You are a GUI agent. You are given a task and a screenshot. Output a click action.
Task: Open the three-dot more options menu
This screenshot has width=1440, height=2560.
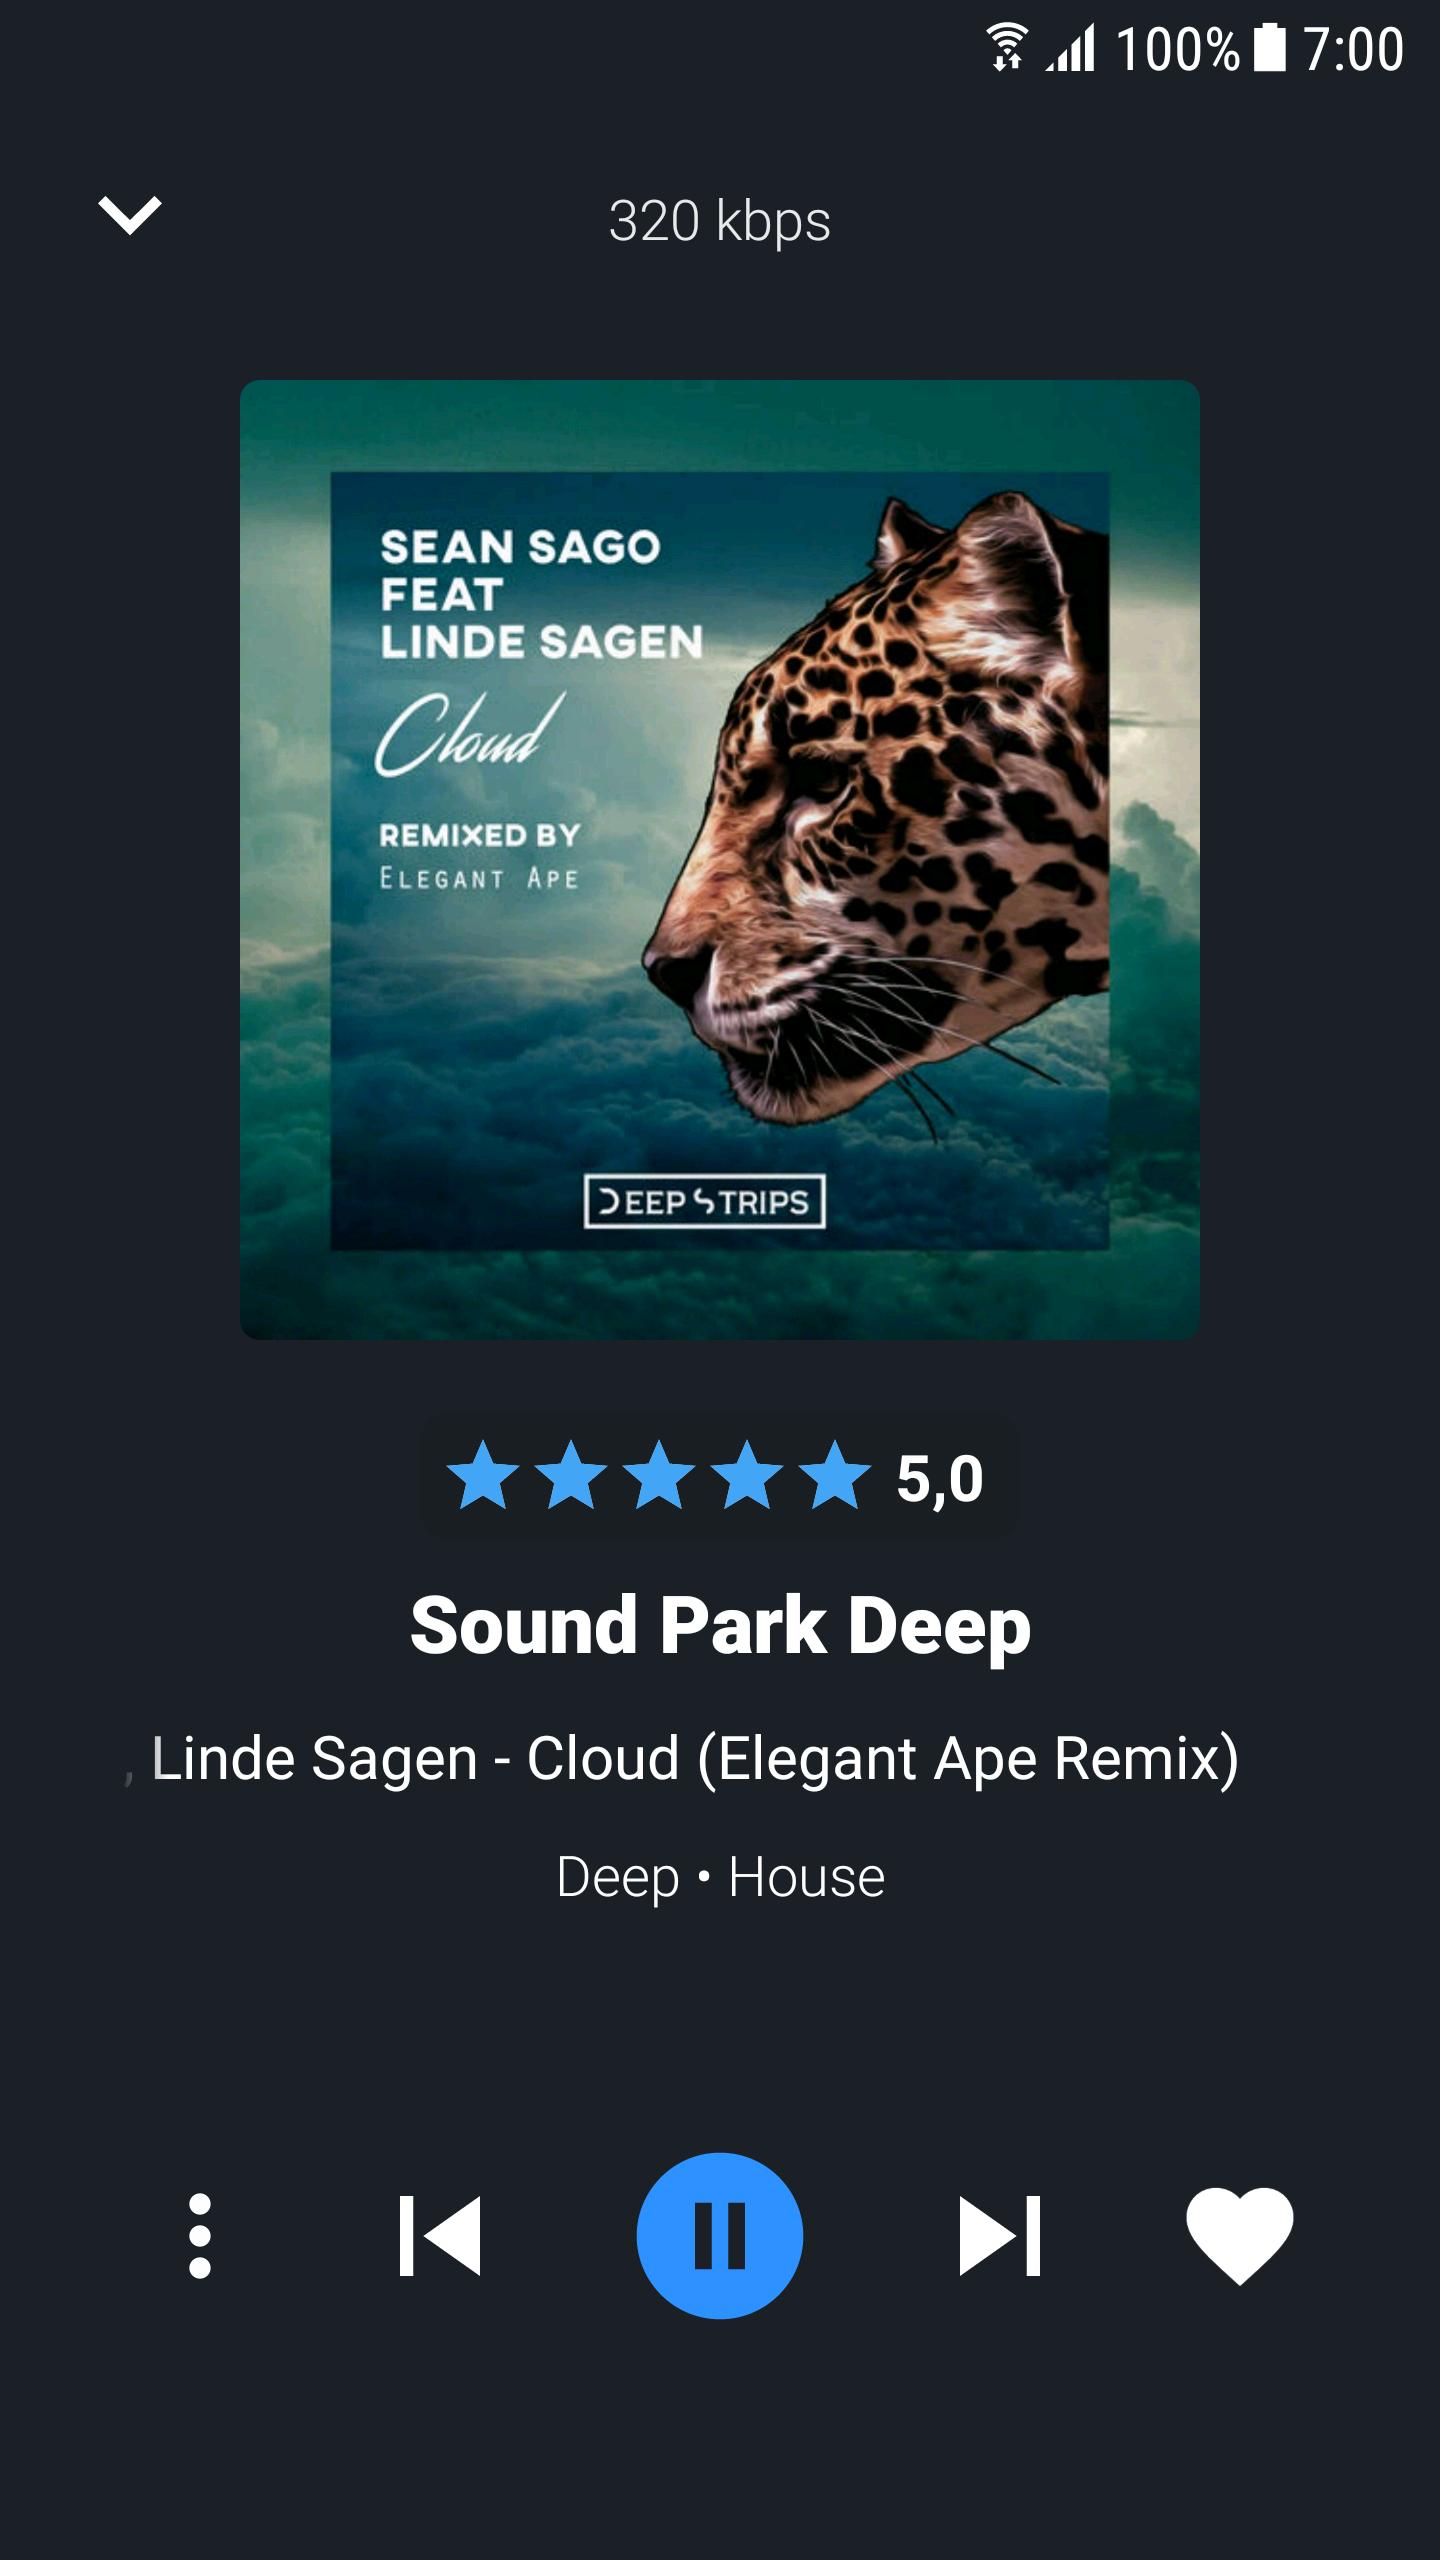pyautogui.click(x=200, y=2235)
